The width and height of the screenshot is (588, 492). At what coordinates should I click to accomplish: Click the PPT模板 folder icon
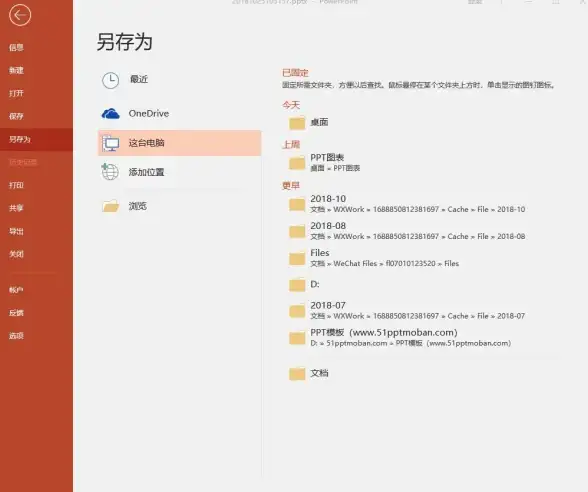click(297, 338)
